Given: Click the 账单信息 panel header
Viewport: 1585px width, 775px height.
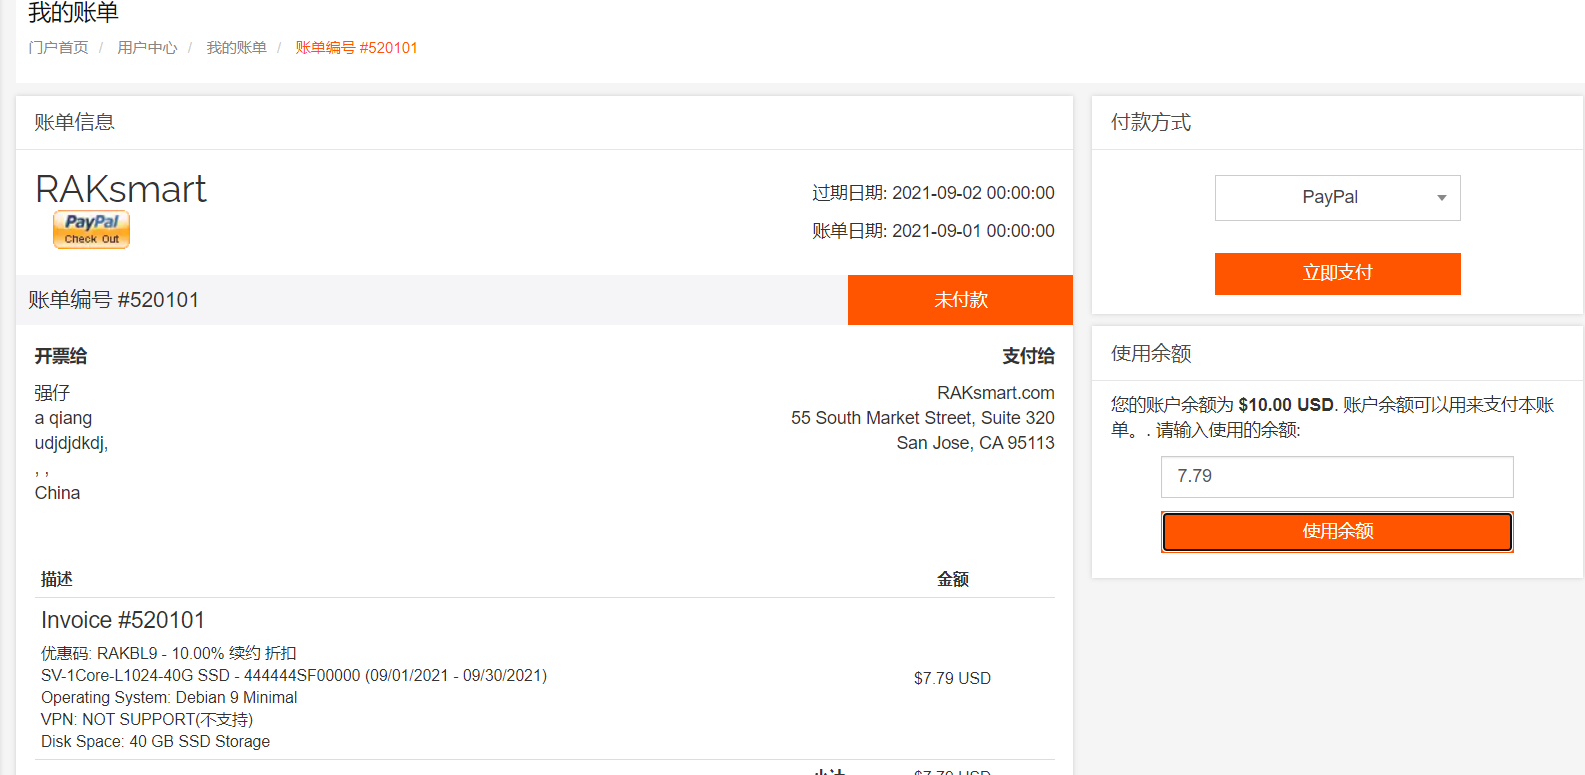Looking at the screenshot, I should (75, 123).
